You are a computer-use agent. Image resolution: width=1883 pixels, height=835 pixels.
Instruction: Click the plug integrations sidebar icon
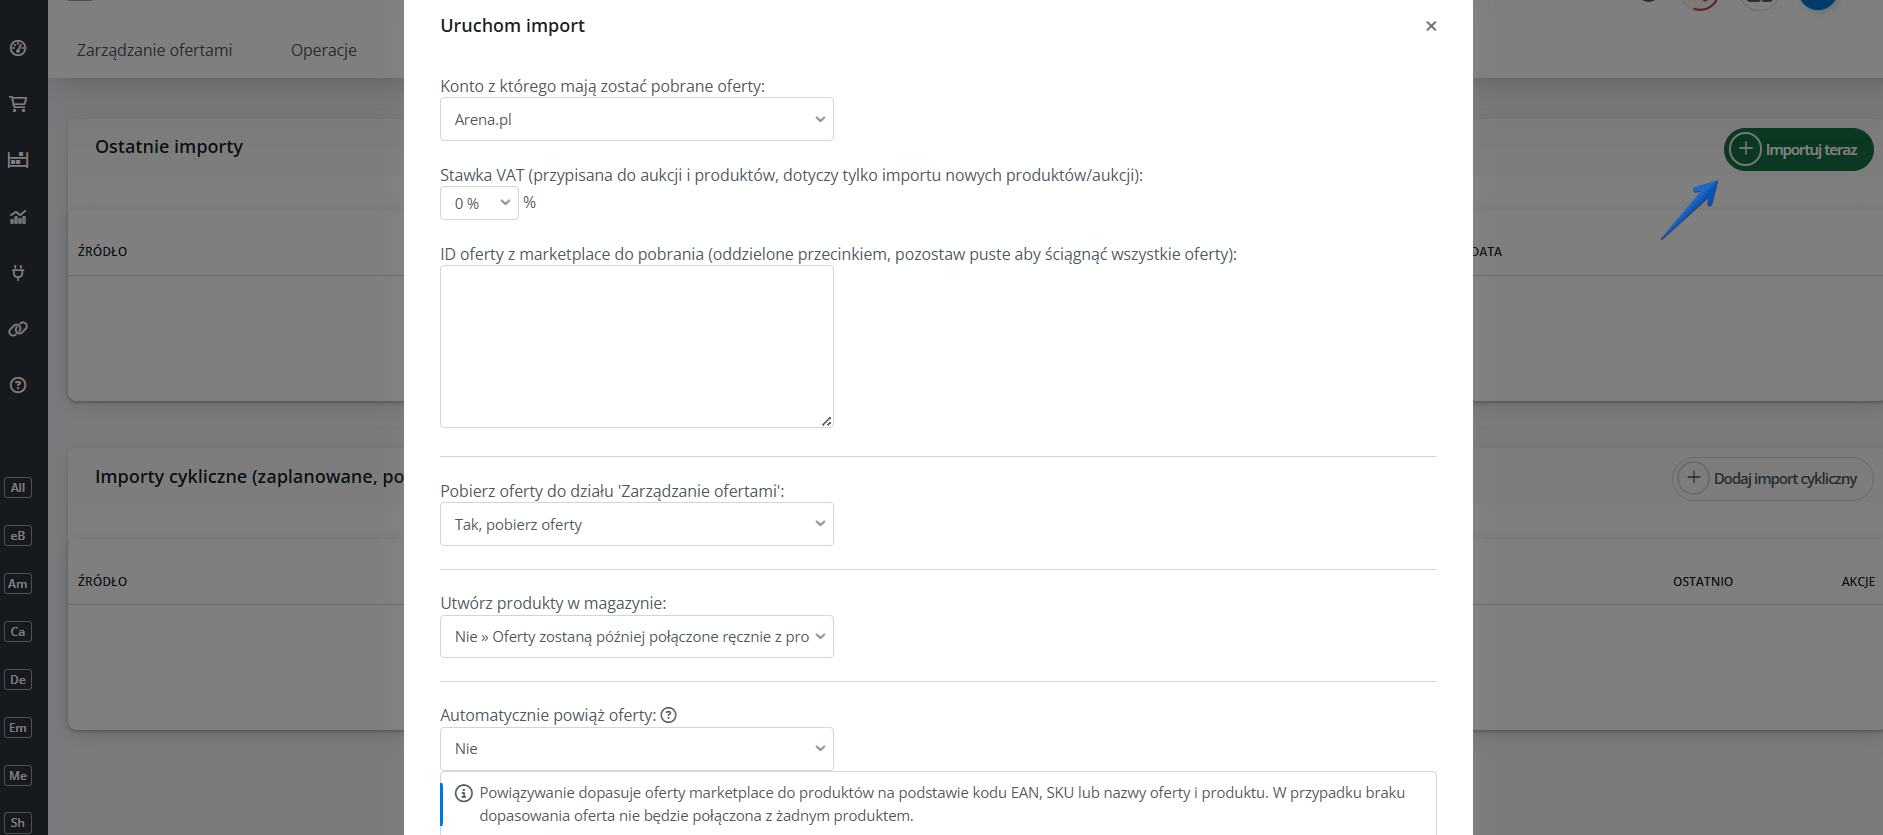(18, 272)
